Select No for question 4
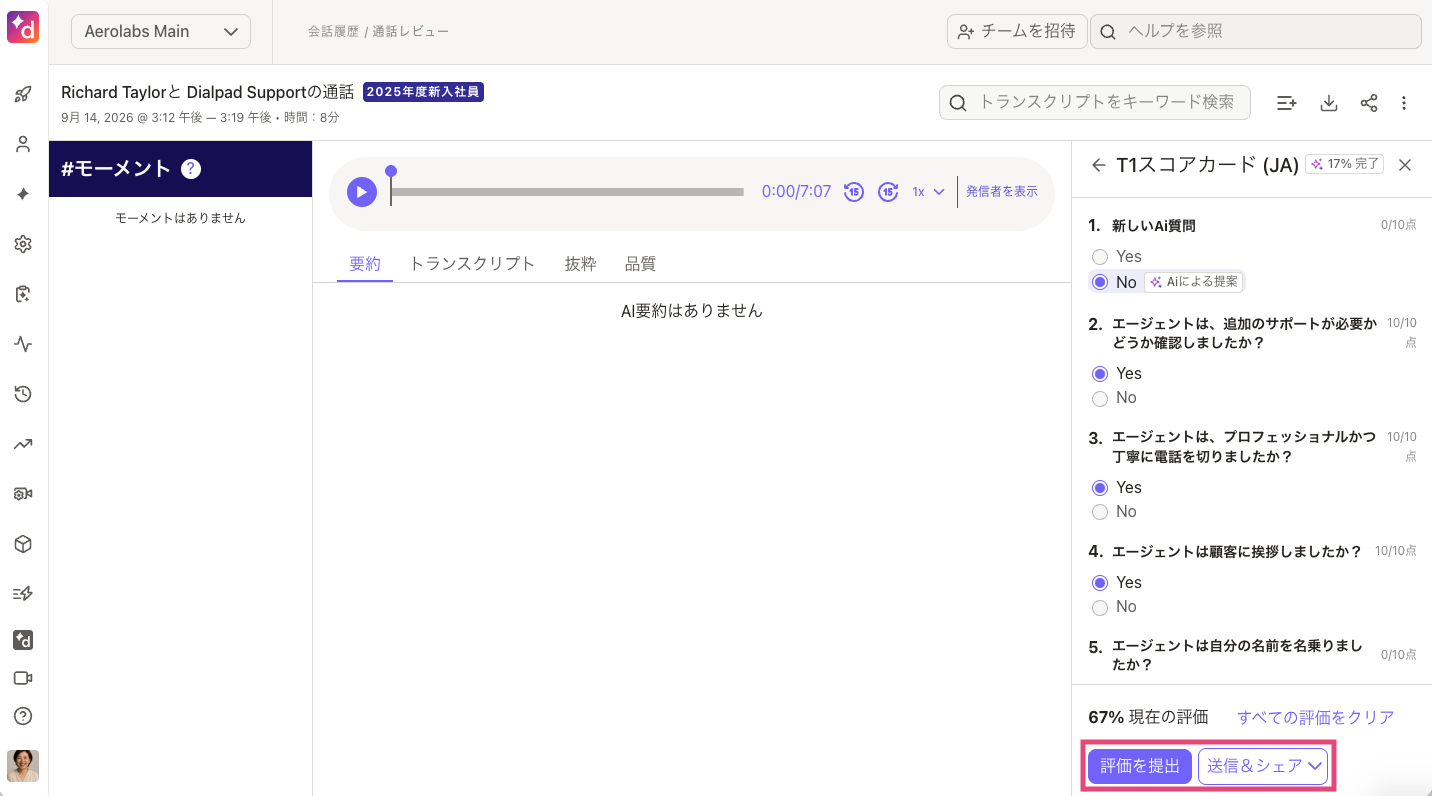The height and width of the screenshot is (796, 1432). tap(1100, 607)
